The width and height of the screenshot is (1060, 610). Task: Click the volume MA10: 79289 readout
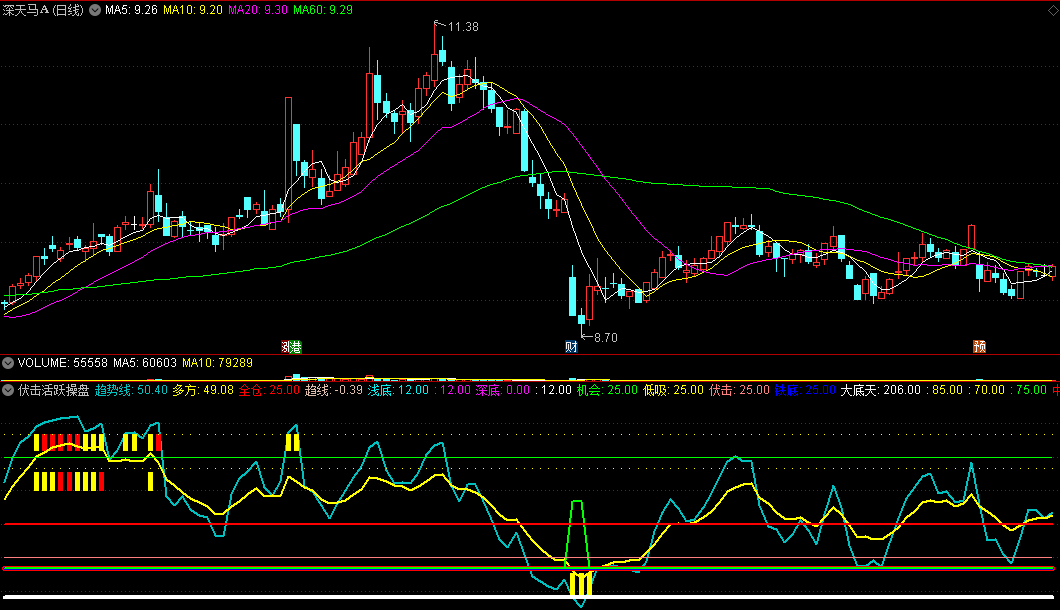pyautogui.click(x=217, y=363)
